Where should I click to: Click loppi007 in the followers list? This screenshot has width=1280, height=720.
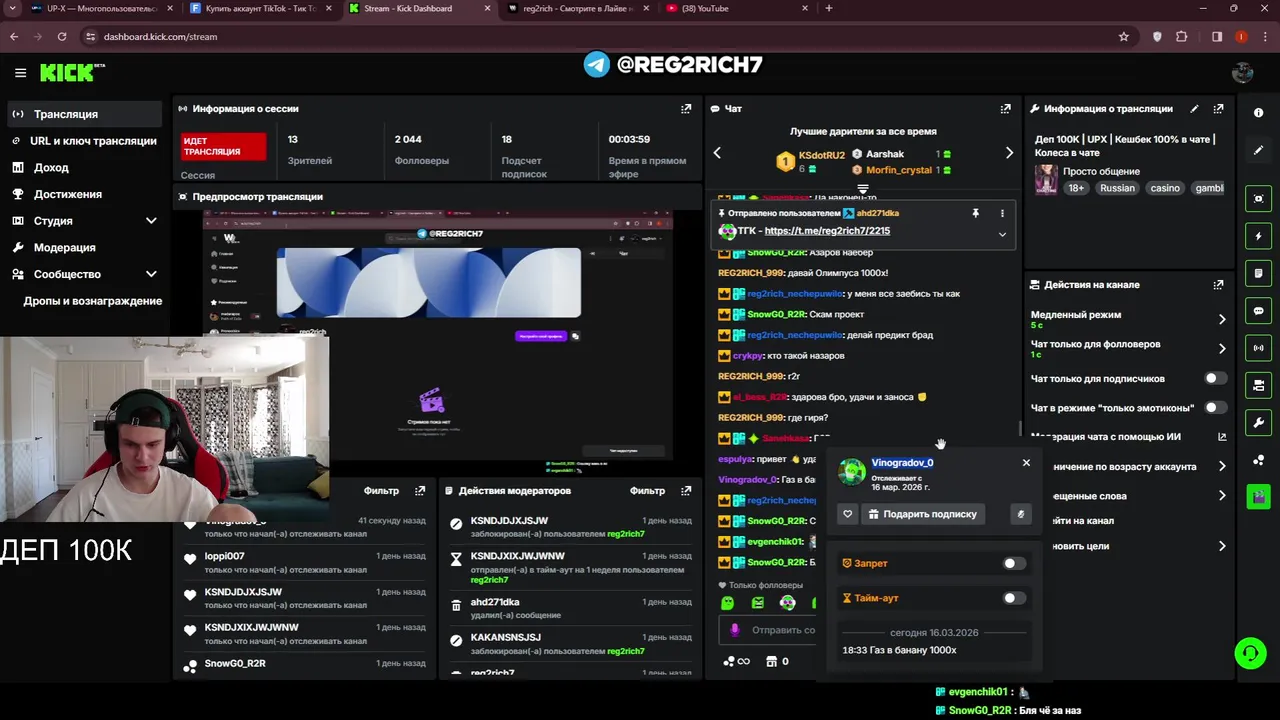[225, 556]
